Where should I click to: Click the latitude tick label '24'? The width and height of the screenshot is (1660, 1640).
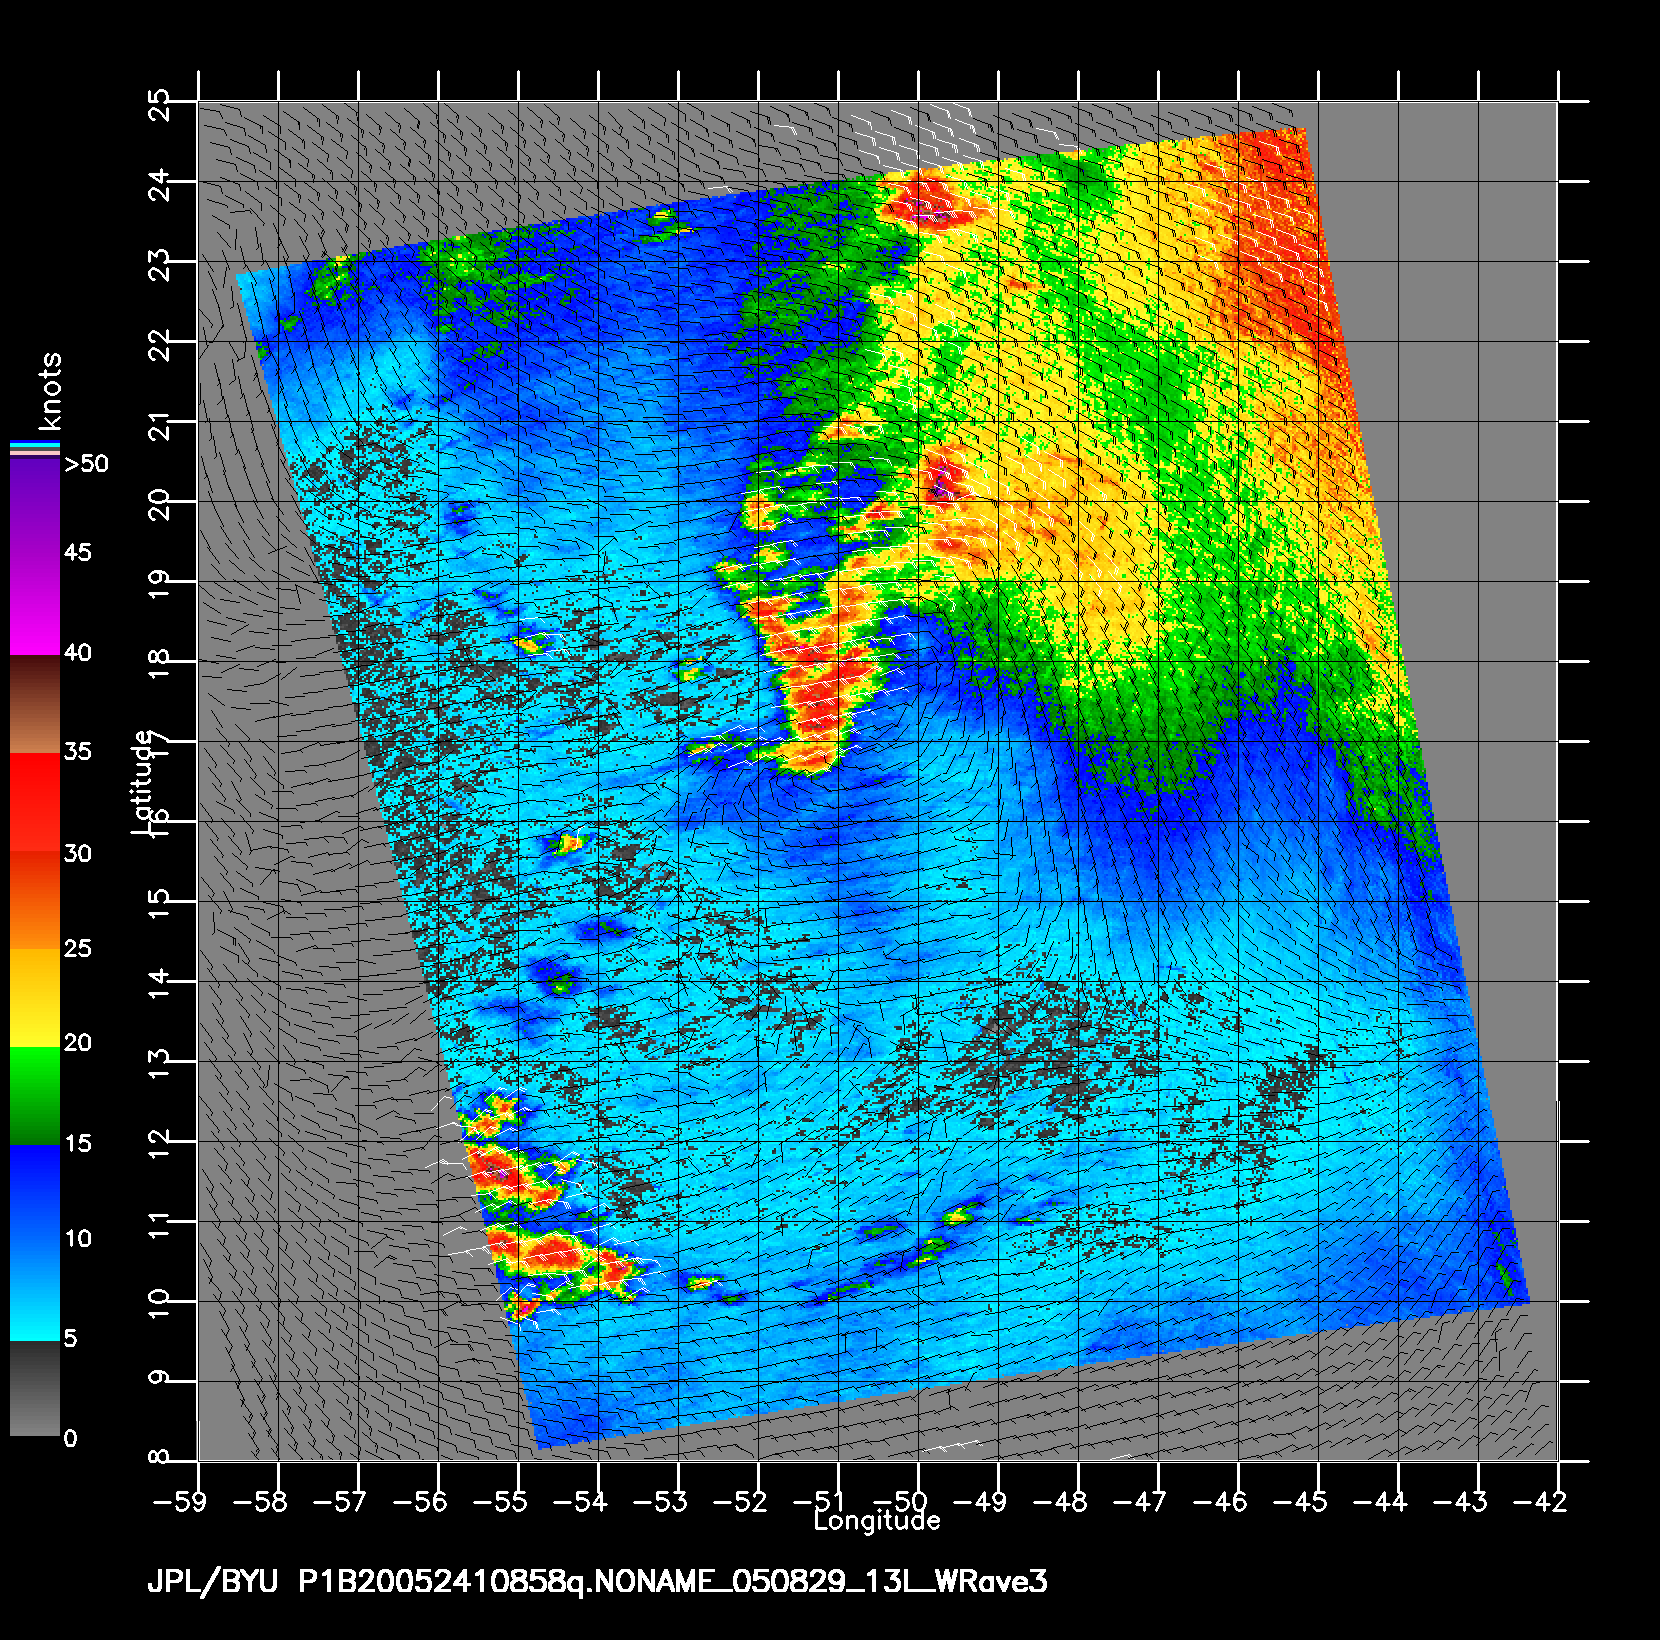(160, 184)
